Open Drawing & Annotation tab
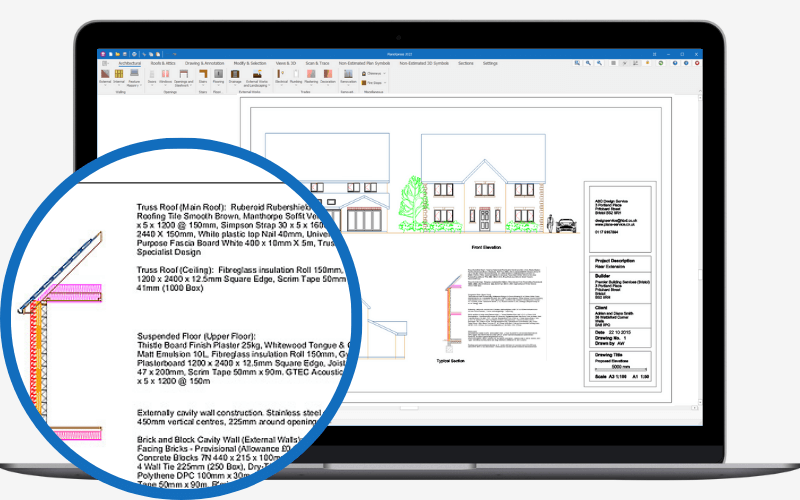800x500 pixels. point(205,63)
